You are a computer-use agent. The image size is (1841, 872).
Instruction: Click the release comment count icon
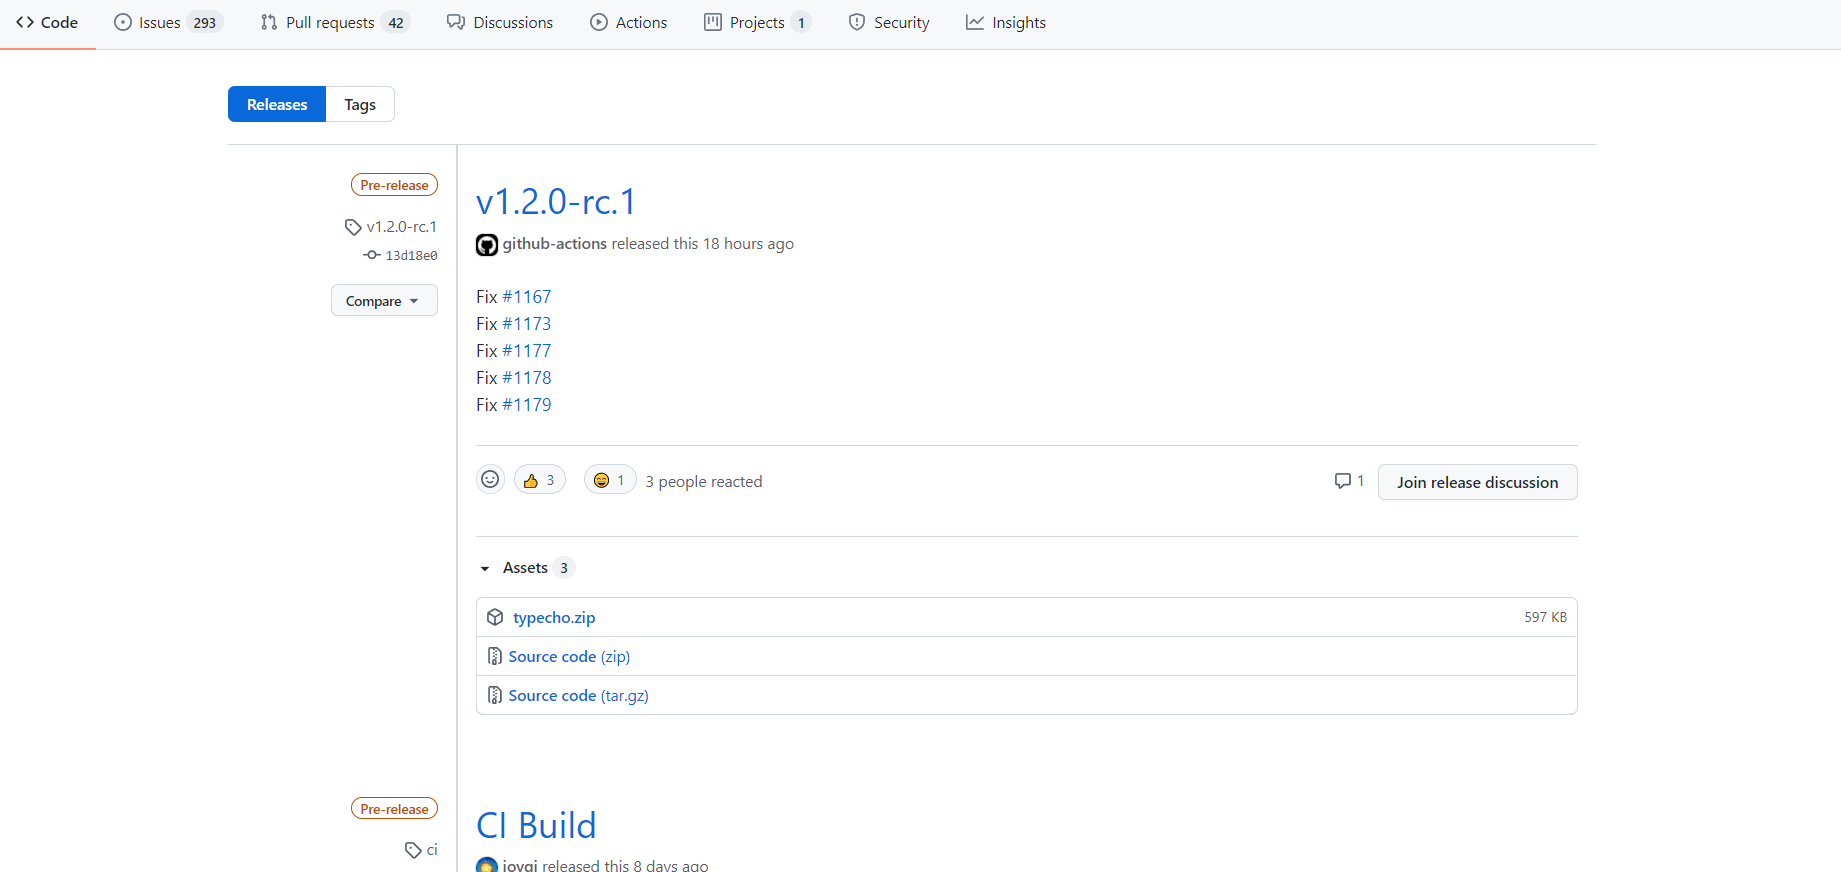[1343, 481]
